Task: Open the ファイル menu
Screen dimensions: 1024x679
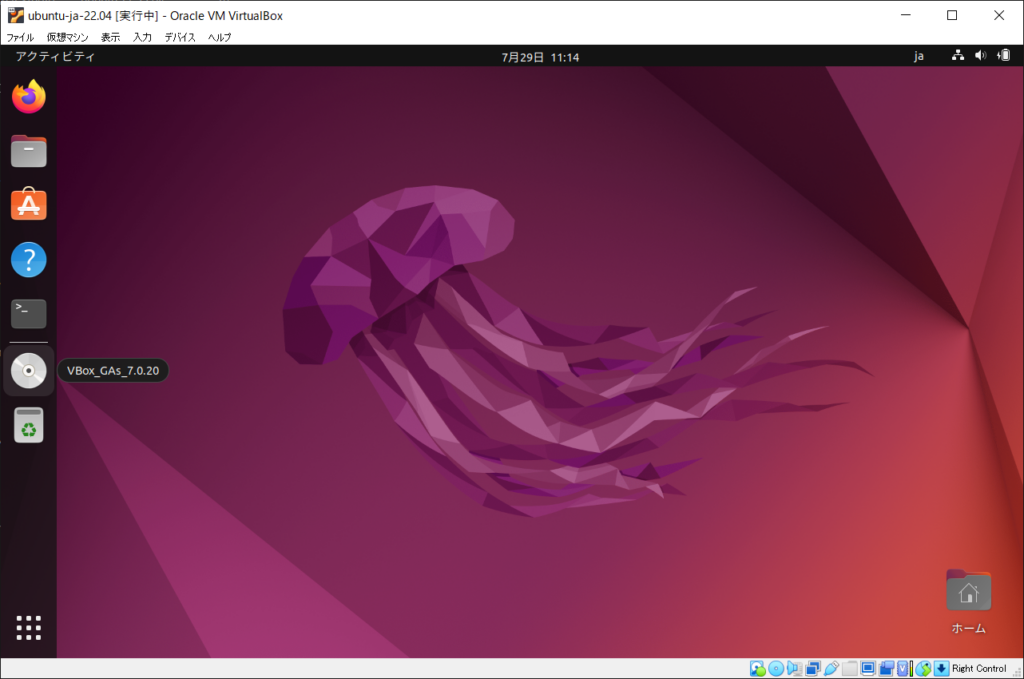Action: [20, 37]
